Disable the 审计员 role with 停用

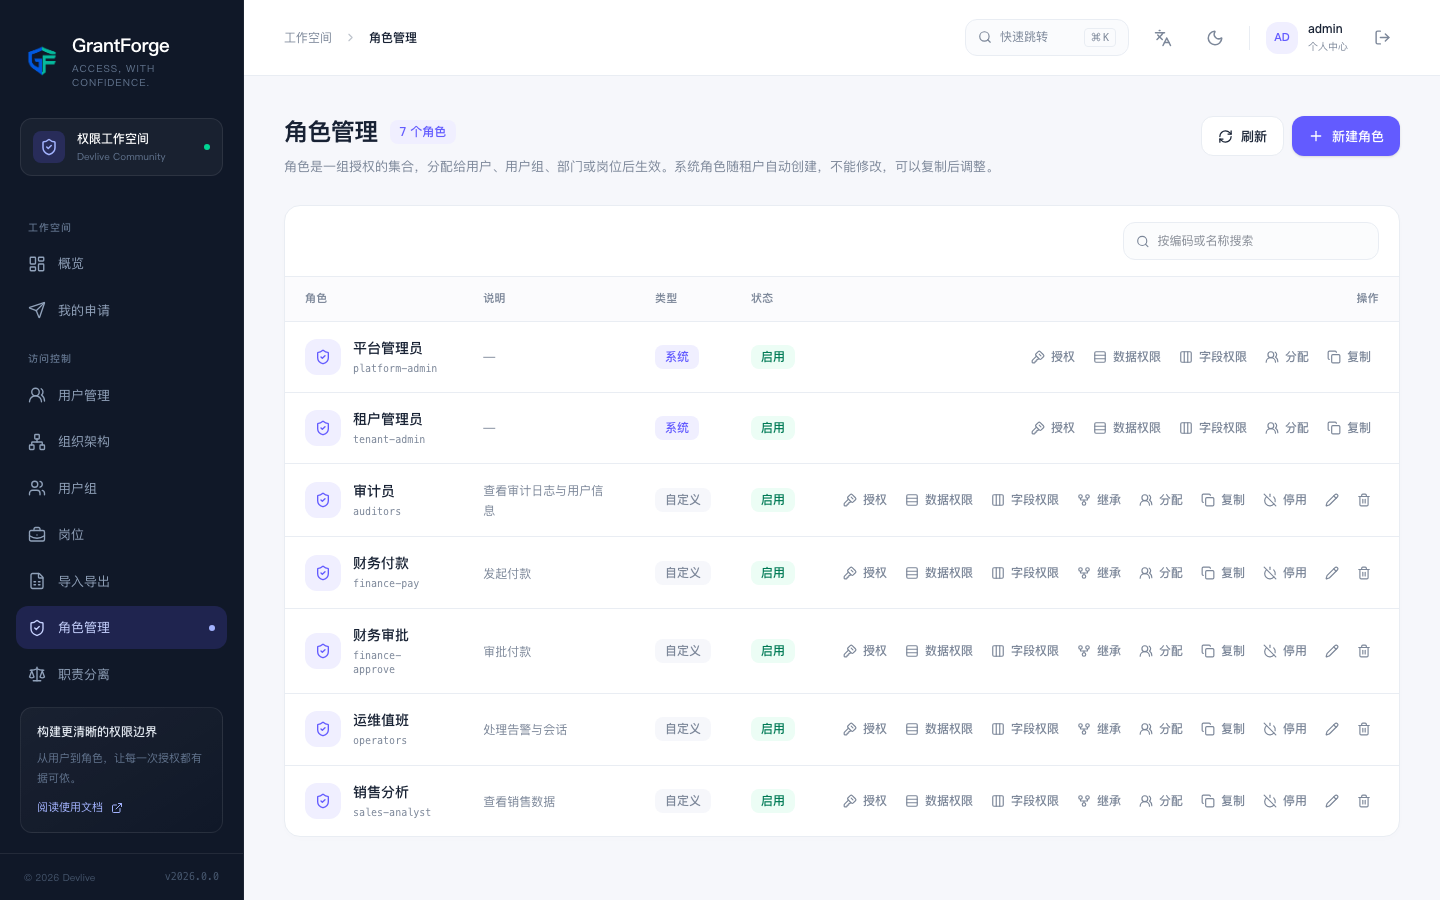point(1285,500)
